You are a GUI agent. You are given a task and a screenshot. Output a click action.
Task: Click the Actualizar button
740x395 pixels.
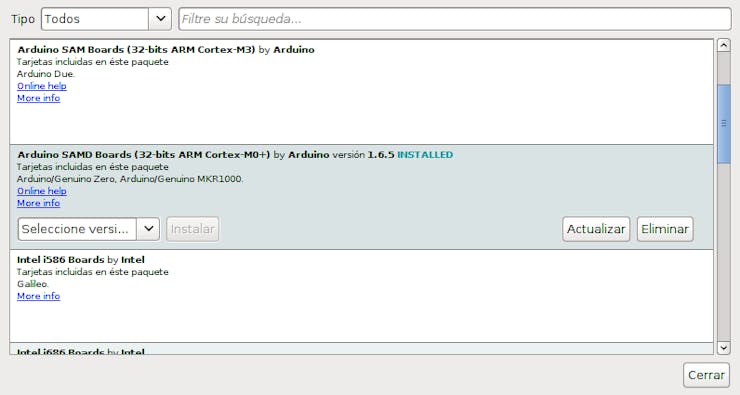(x=596, y=229)
